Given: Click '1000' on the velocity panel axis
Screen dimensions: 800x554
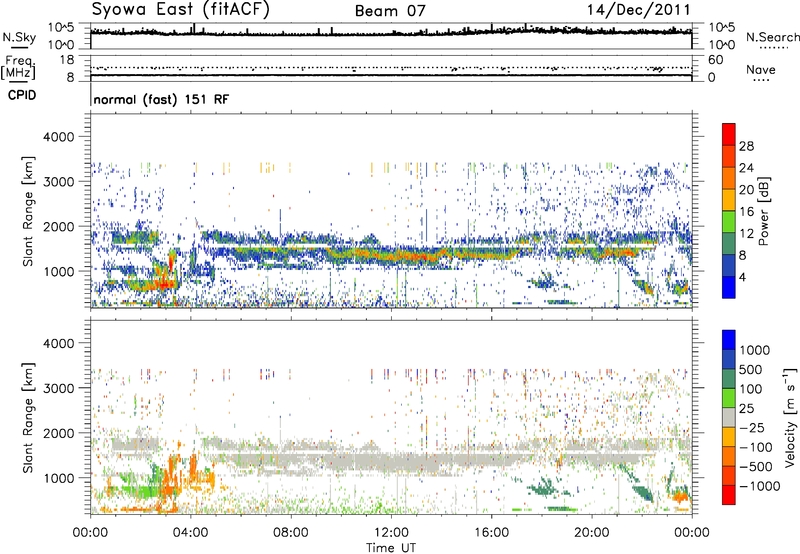Looking at the screenshot, I should click(58, 478).
